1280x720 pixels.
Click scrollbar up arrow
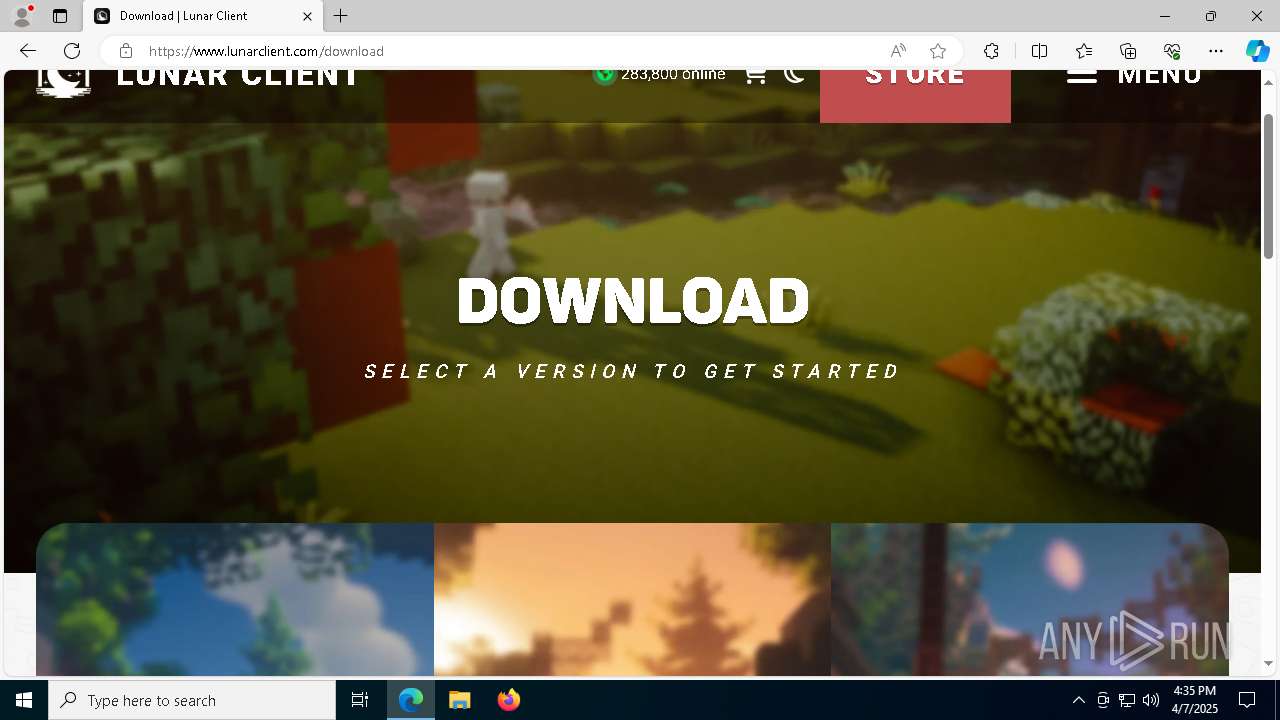[1269, 81]
